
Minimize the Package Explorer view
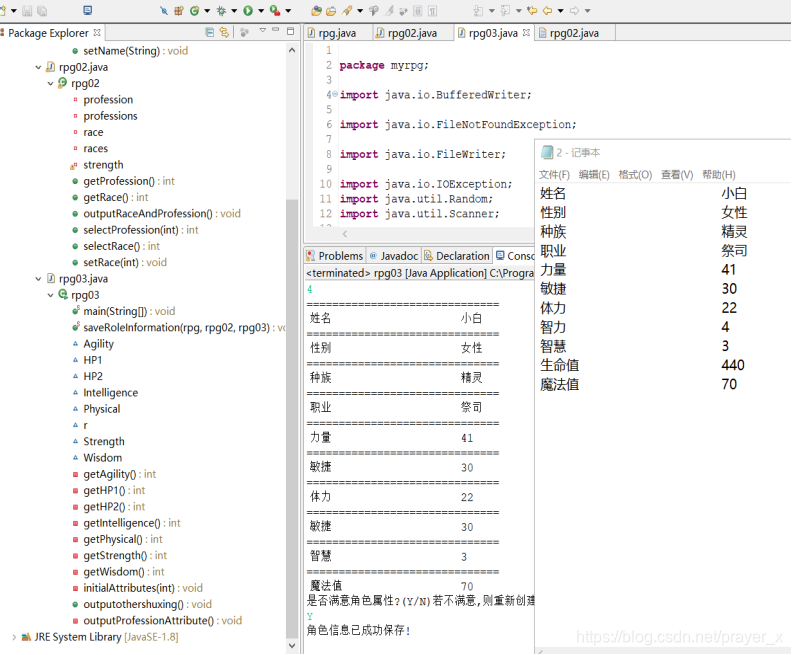coord(276,30)
